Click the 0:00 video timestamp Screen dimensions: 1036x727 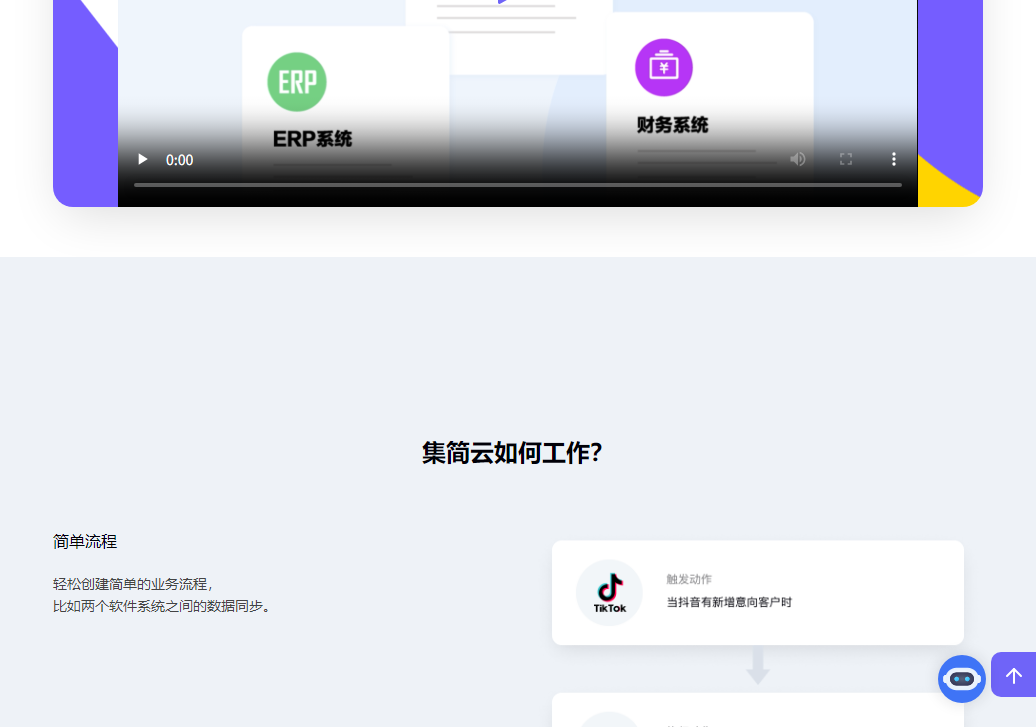tap(179, 160)
